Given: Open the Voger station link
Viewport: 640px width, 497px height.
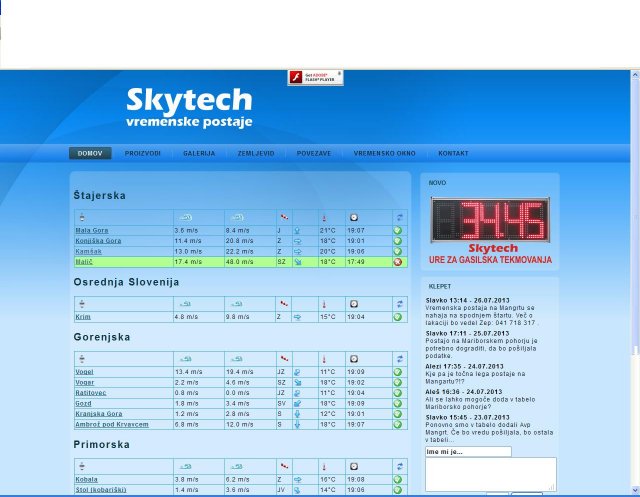Looking at the screenshot, I should [x=84, y=382].
